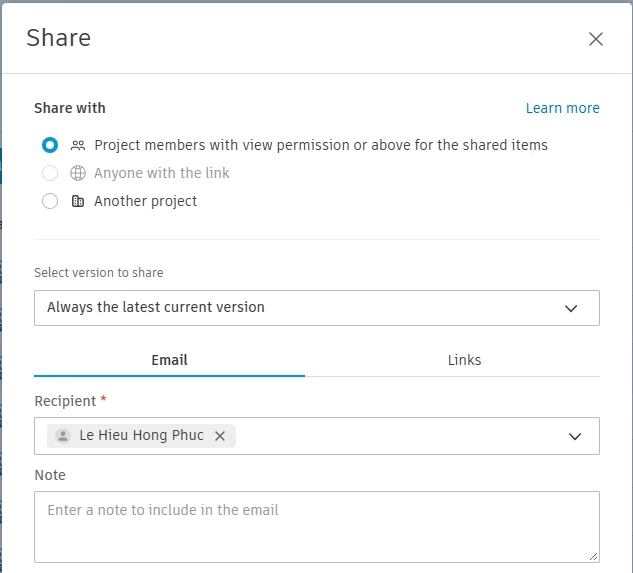Focus the Note text area

[x=317, y=527]
